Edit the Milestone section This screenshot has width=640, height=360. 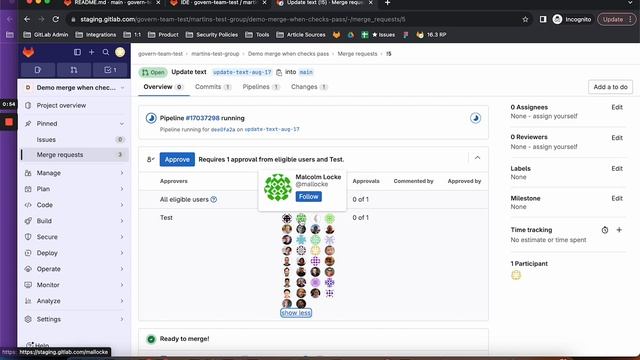(x=617, y=198)
